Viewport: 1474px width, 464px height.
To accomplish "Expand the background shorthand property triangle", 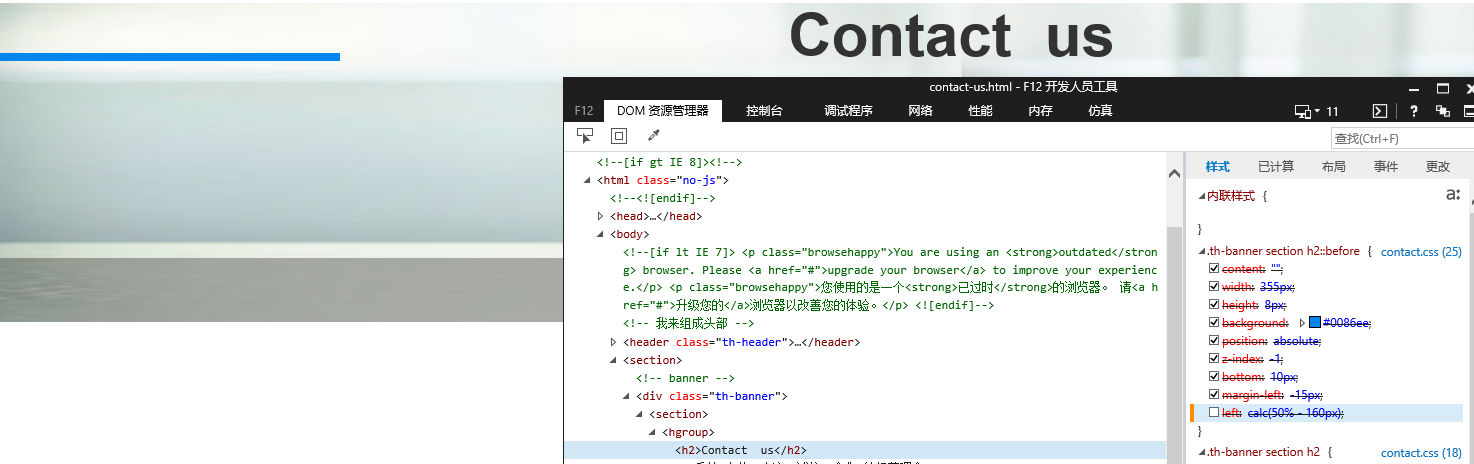I will (1302, 323).
